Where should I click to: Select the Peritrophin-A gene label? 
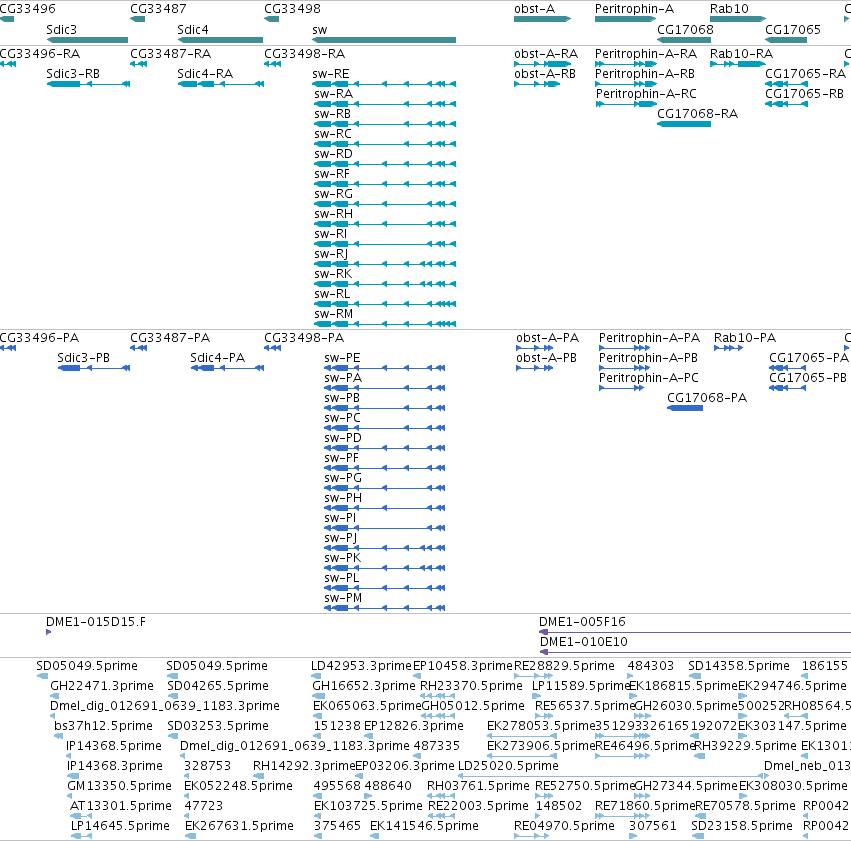[634, 9]
